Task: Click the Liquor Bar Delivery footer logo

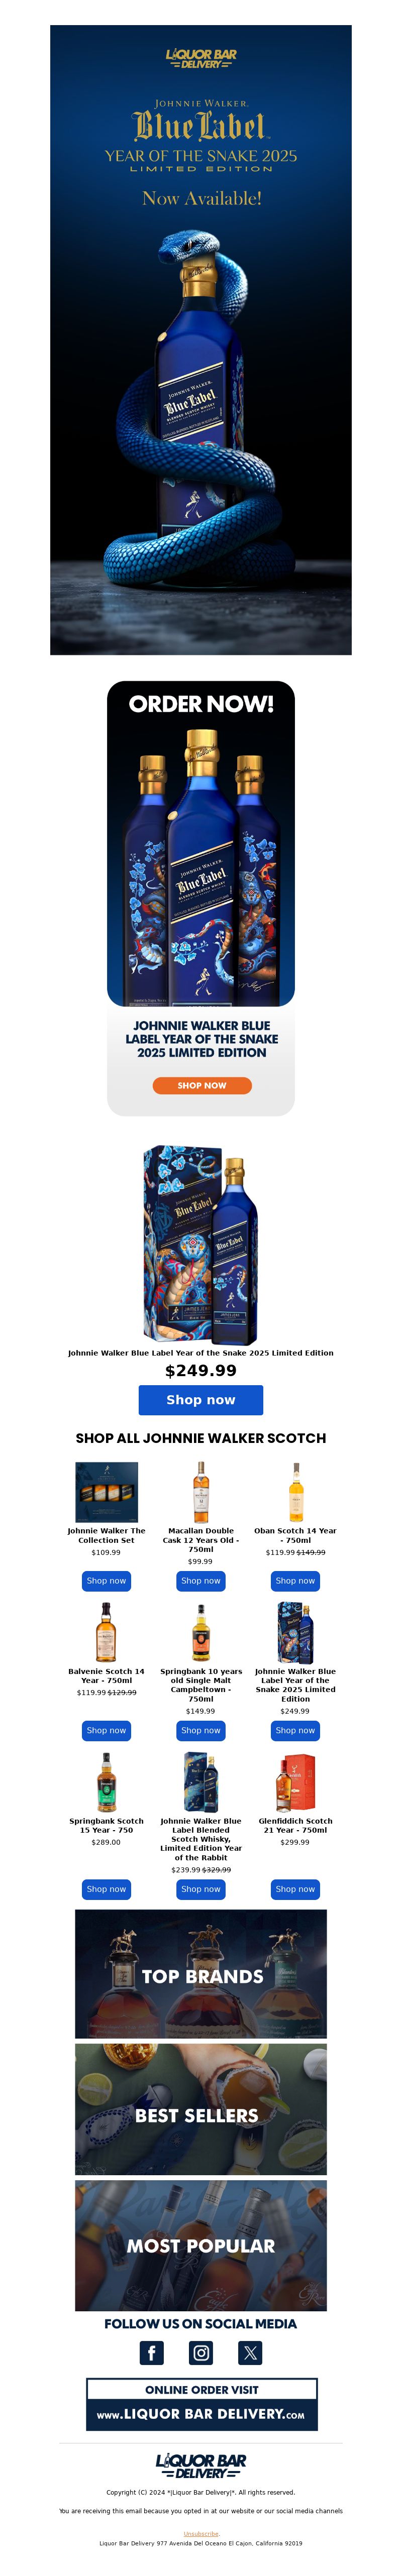Action: pyautogui.click(x=201, y=2465)
